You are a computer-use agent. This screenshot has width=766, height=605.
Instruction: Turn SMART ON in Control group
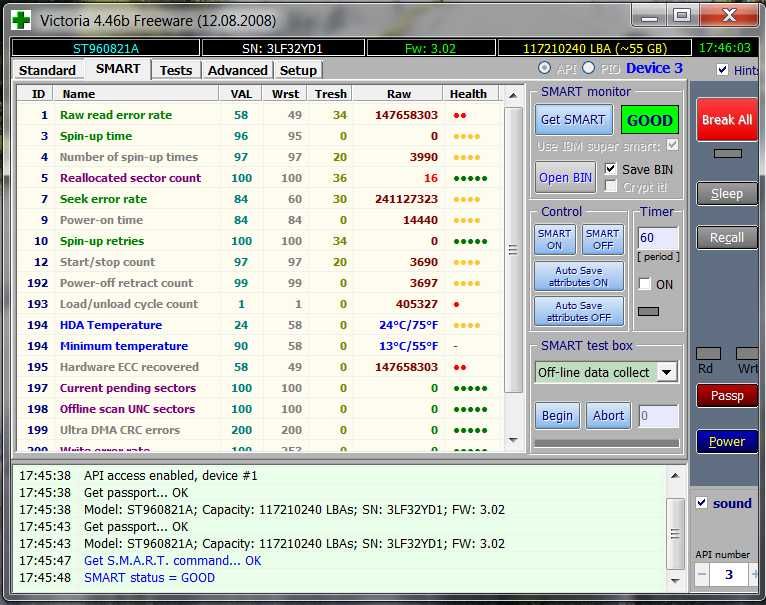554,239
